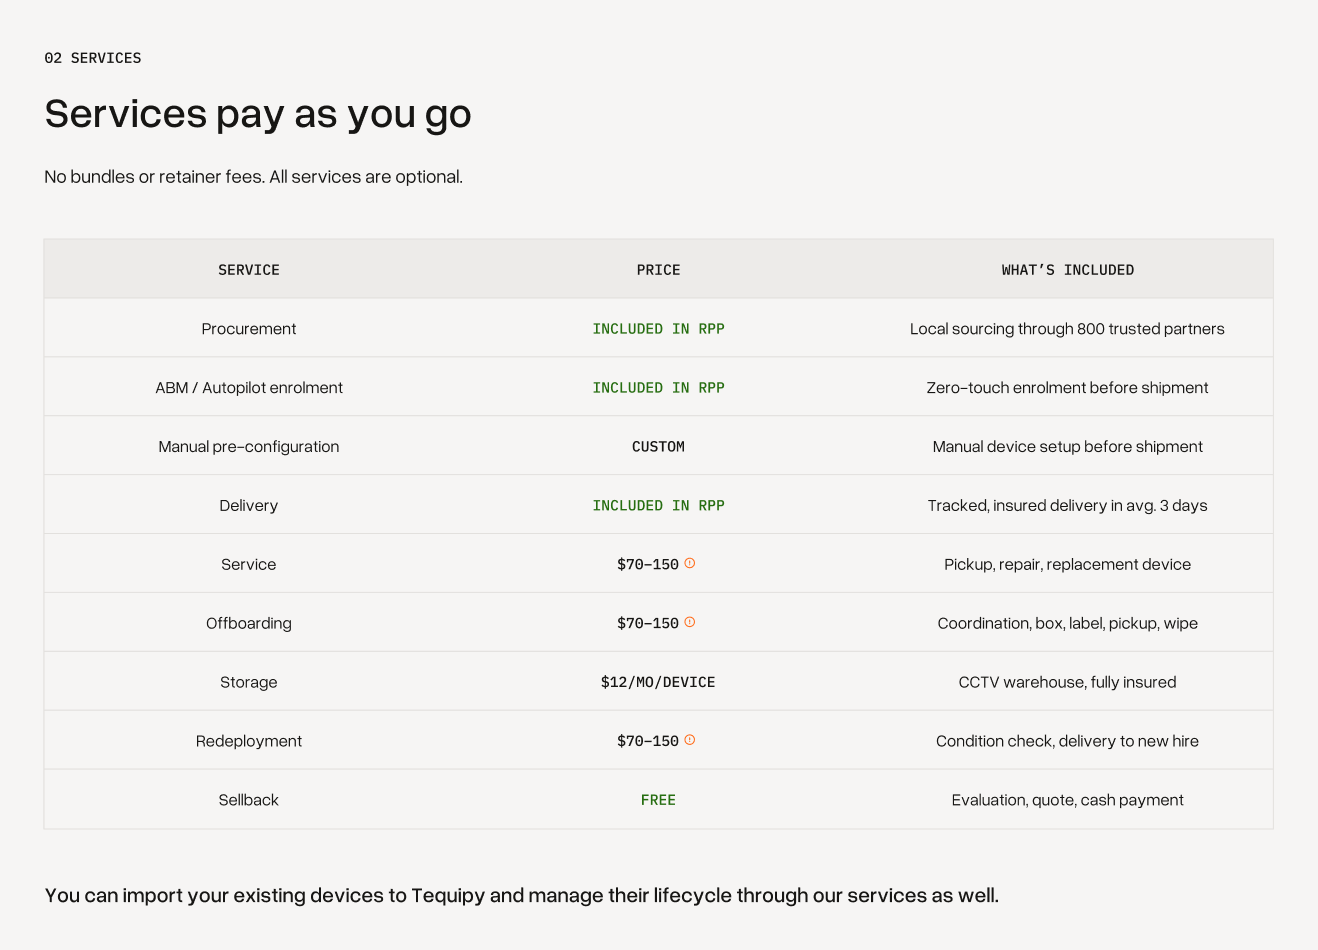Select the Procurement service name
1318x950 pixels.
[x=249, y=329]
